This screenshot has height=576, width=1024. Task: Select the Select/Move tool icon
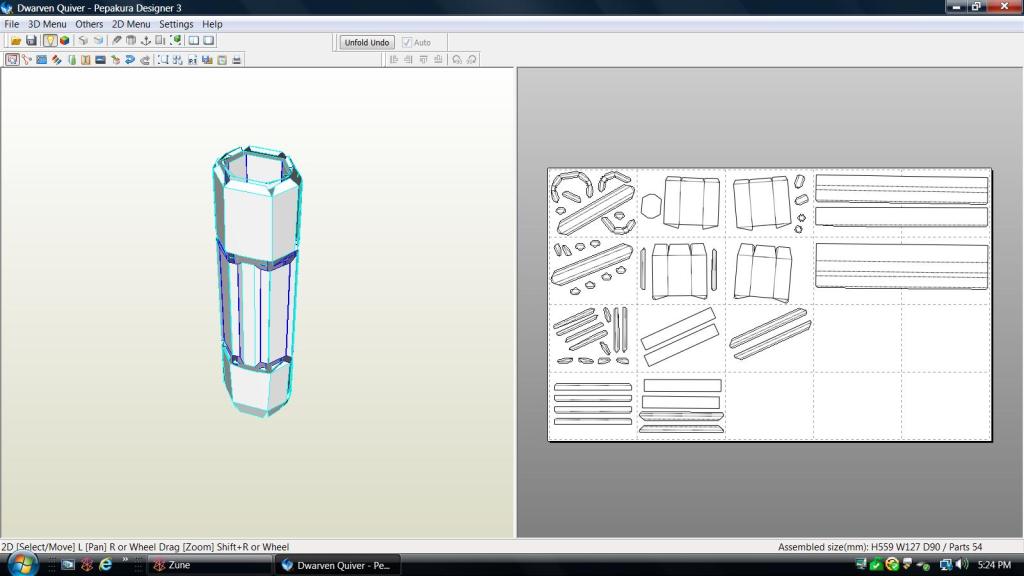tap(12, 60)
